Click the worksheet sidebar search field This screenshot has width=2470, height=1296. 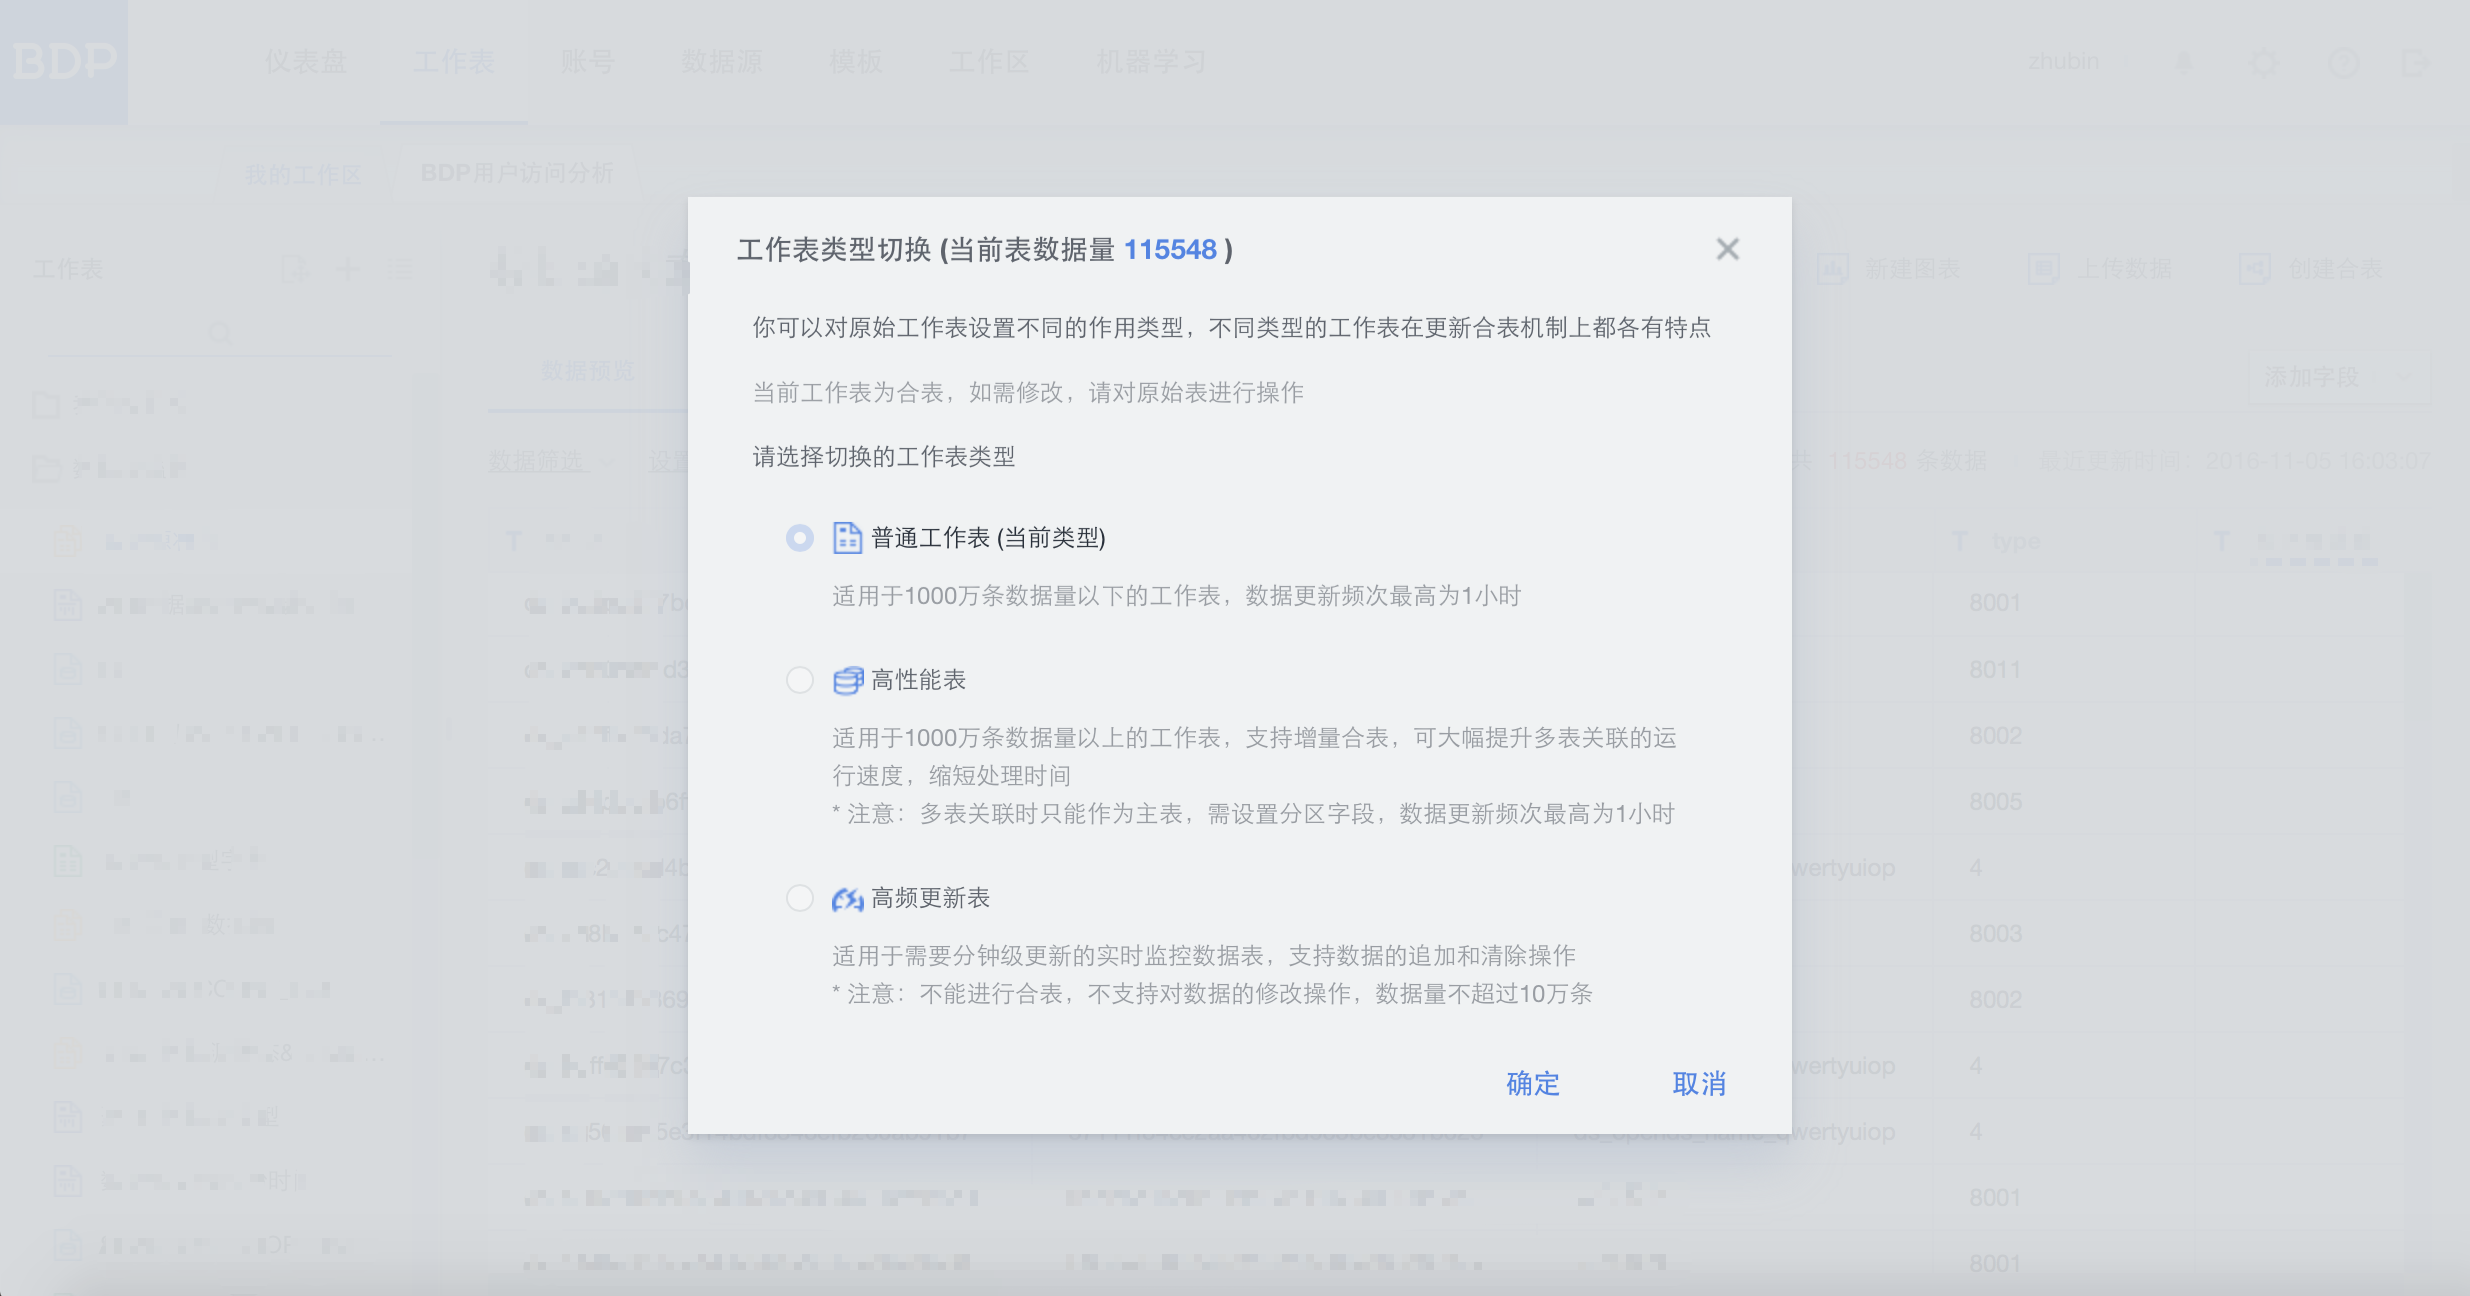218,332
